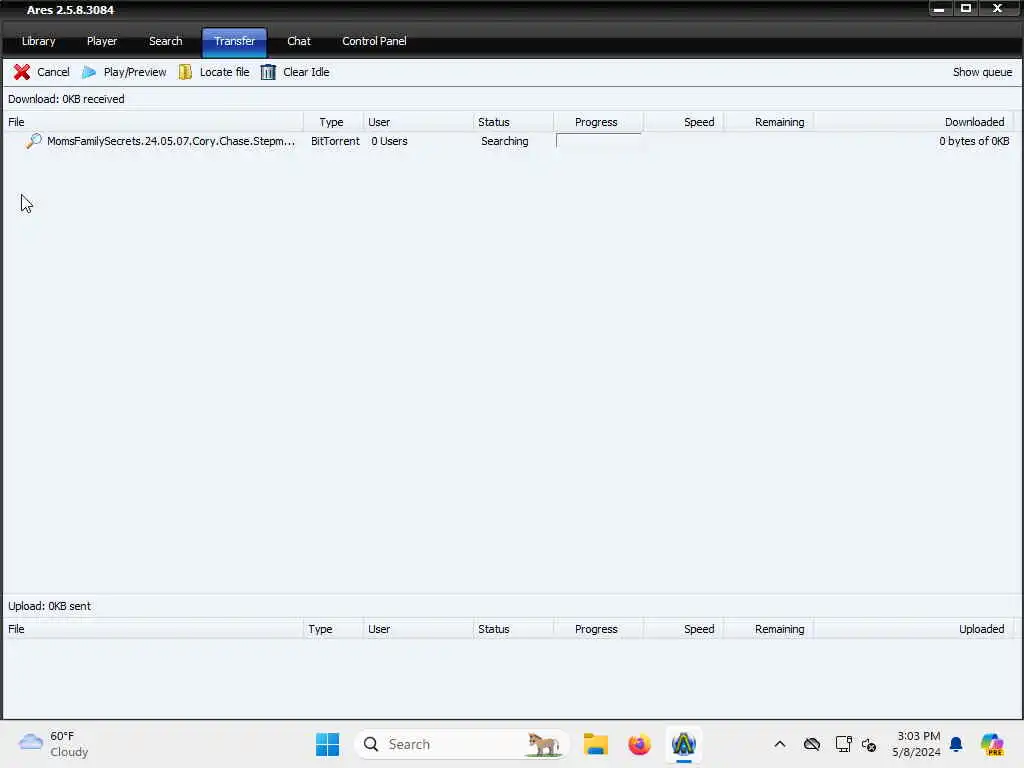Maximize the Ares window
Screen dimensions: 1024x768
click(x=966, y=9)
